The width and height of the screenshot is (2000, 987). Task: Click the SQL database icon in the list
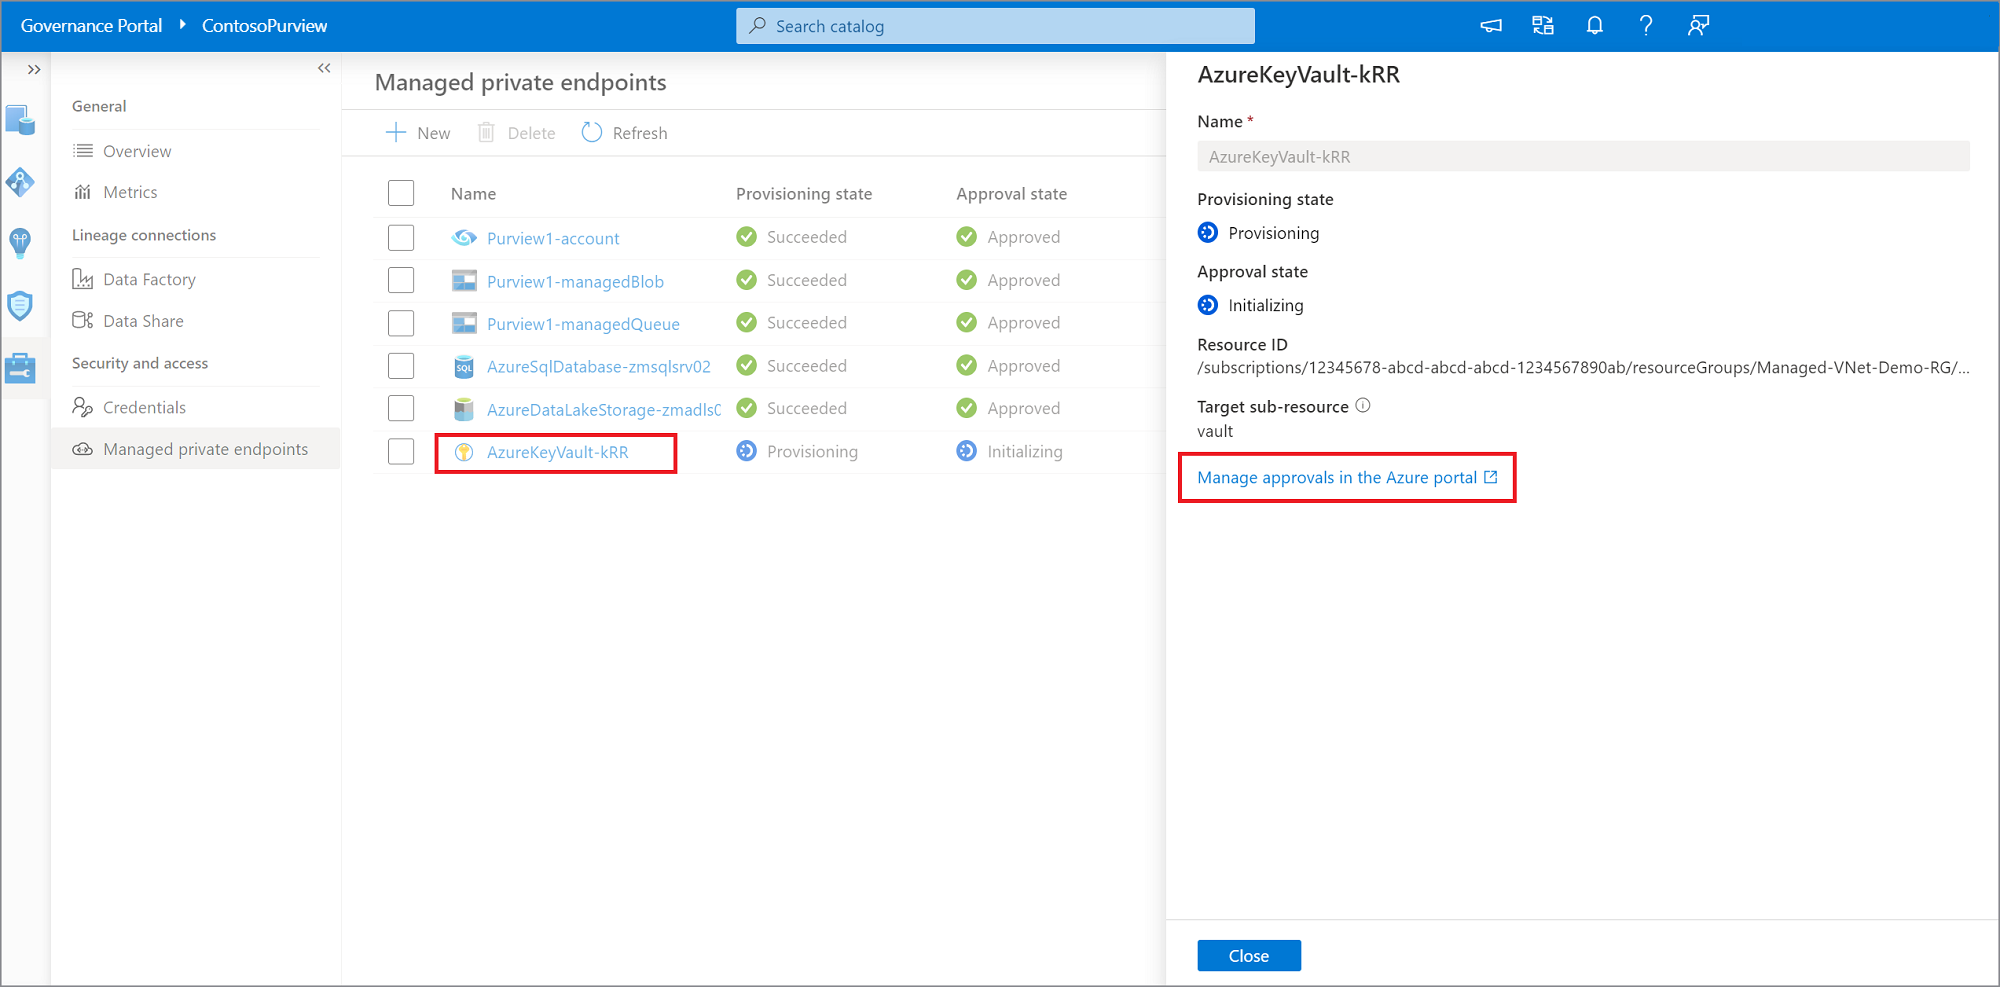(464, 366)
